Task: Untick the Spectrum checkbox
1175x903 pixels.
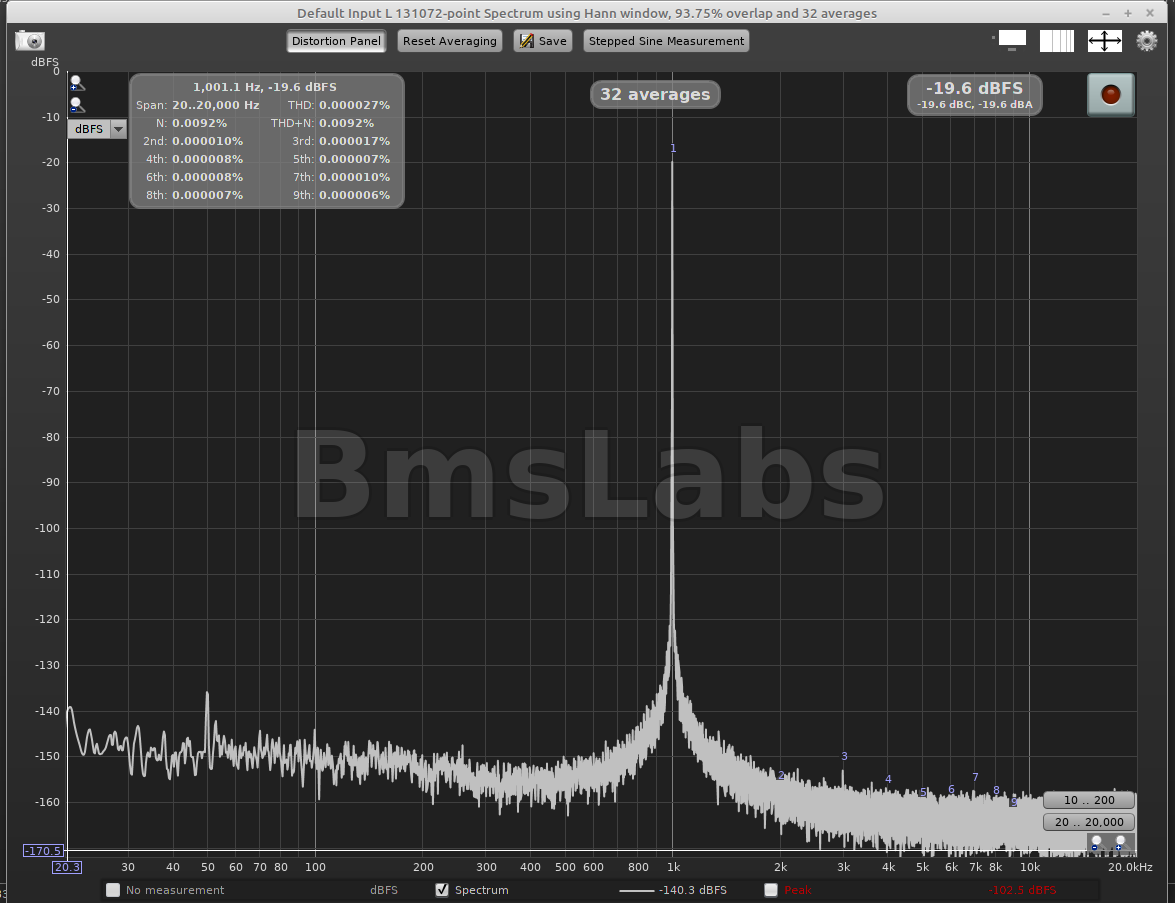Action: point(442,890)
